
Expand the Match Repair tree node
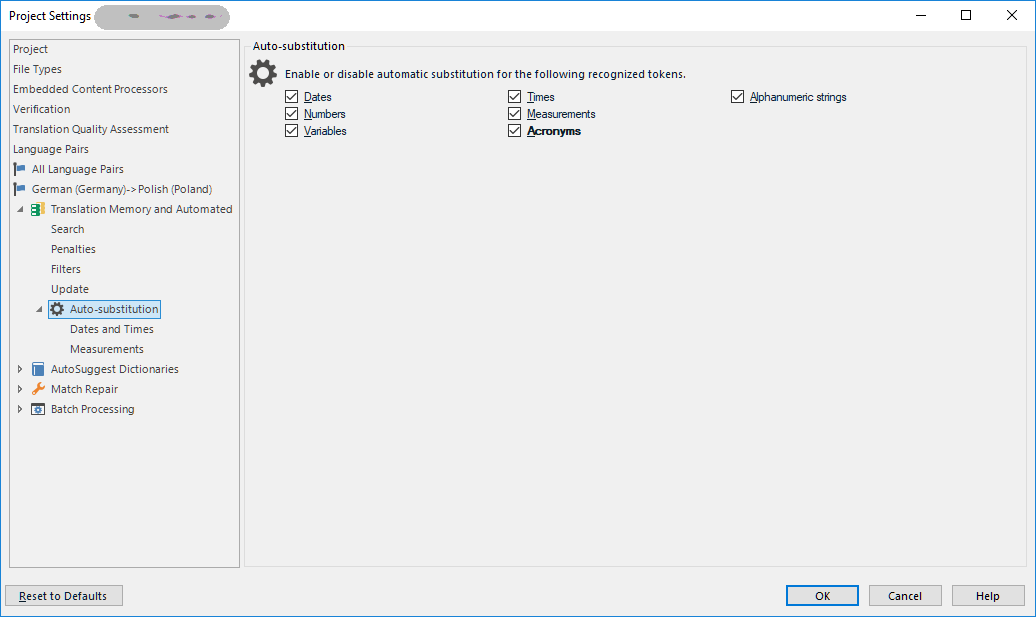(20, 389)
